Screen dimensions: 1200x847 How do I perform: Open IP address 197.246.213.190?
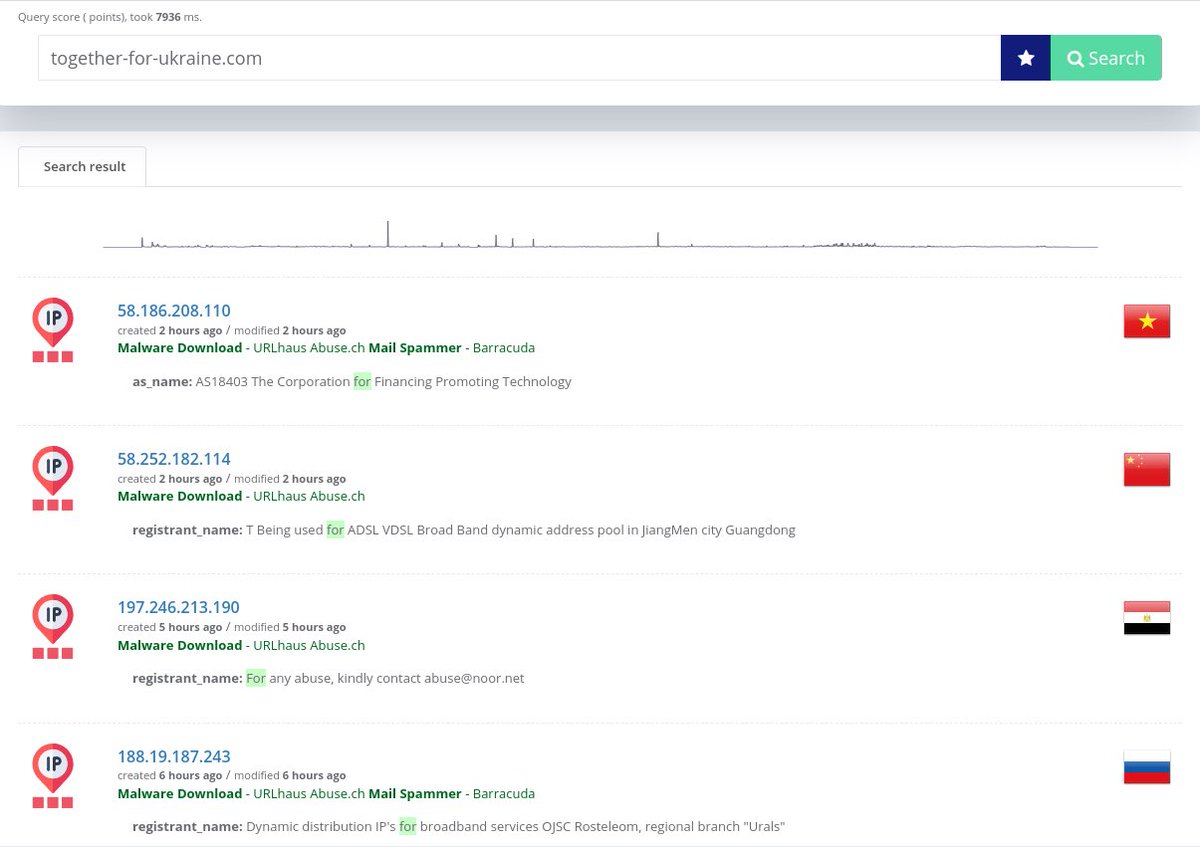tap(178, 607)
